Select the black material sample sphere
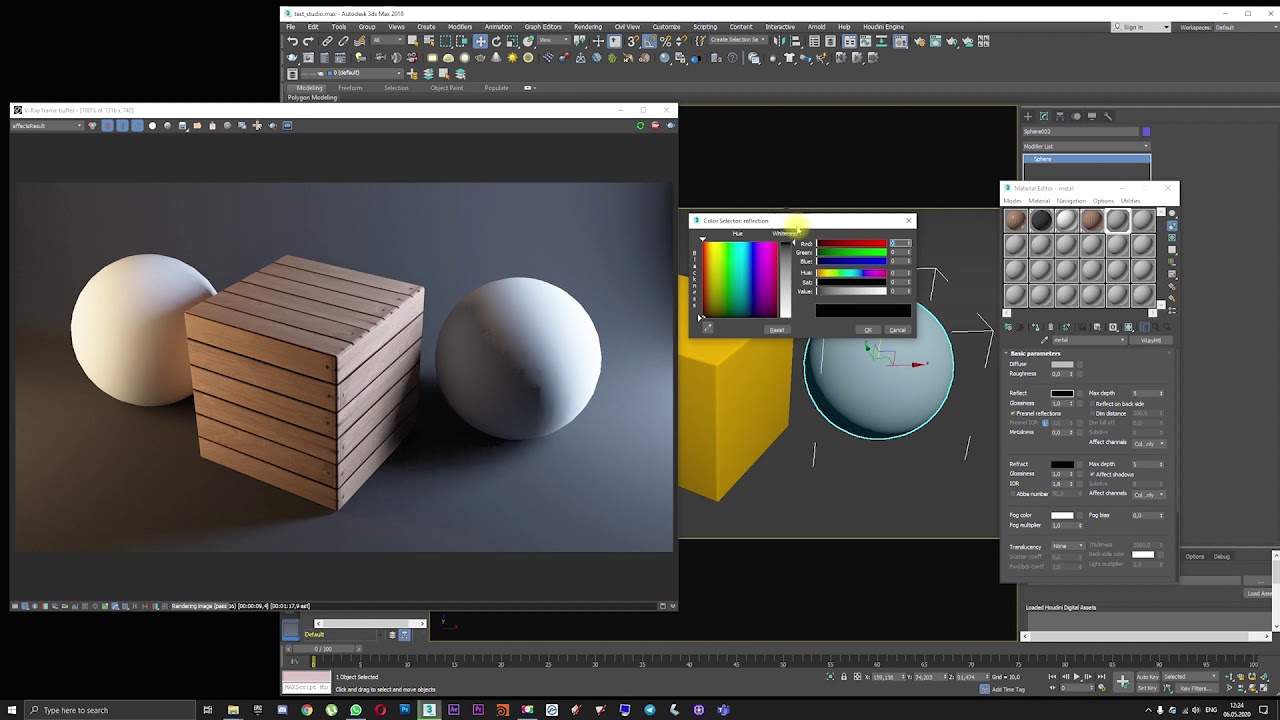 pos(1041,220)
